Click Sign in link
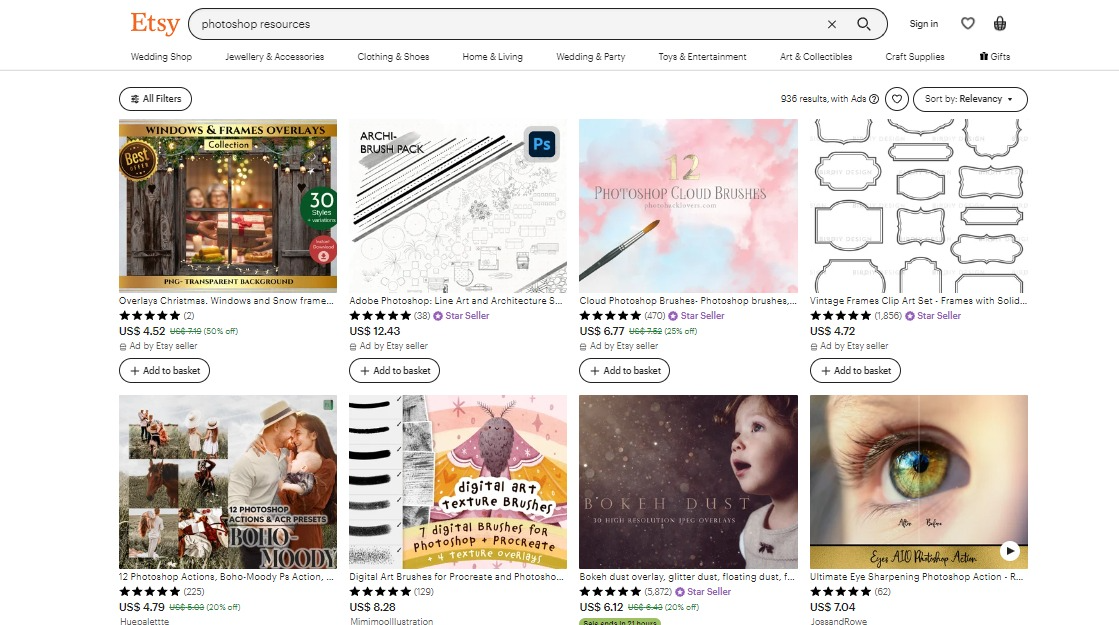This screenshot has width=1119, height=625. coord(923,24)
